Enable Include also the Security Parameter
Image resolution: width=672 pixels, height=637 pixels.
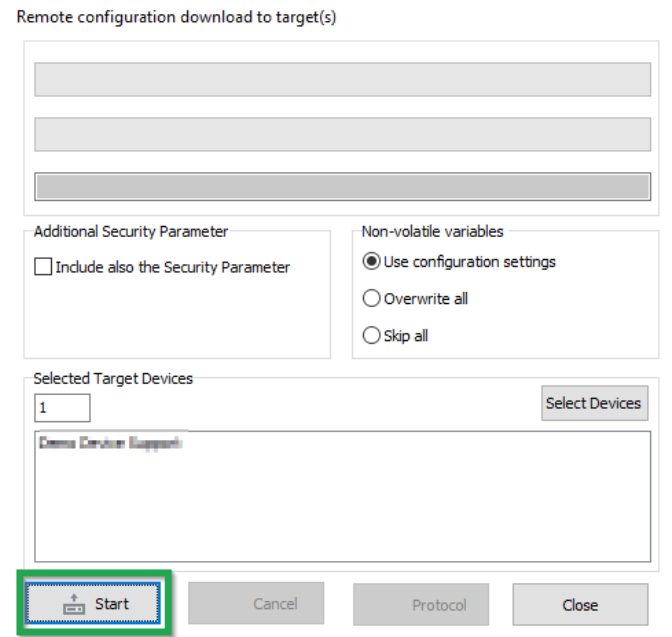pyautogui.click(x=43, y=267)
